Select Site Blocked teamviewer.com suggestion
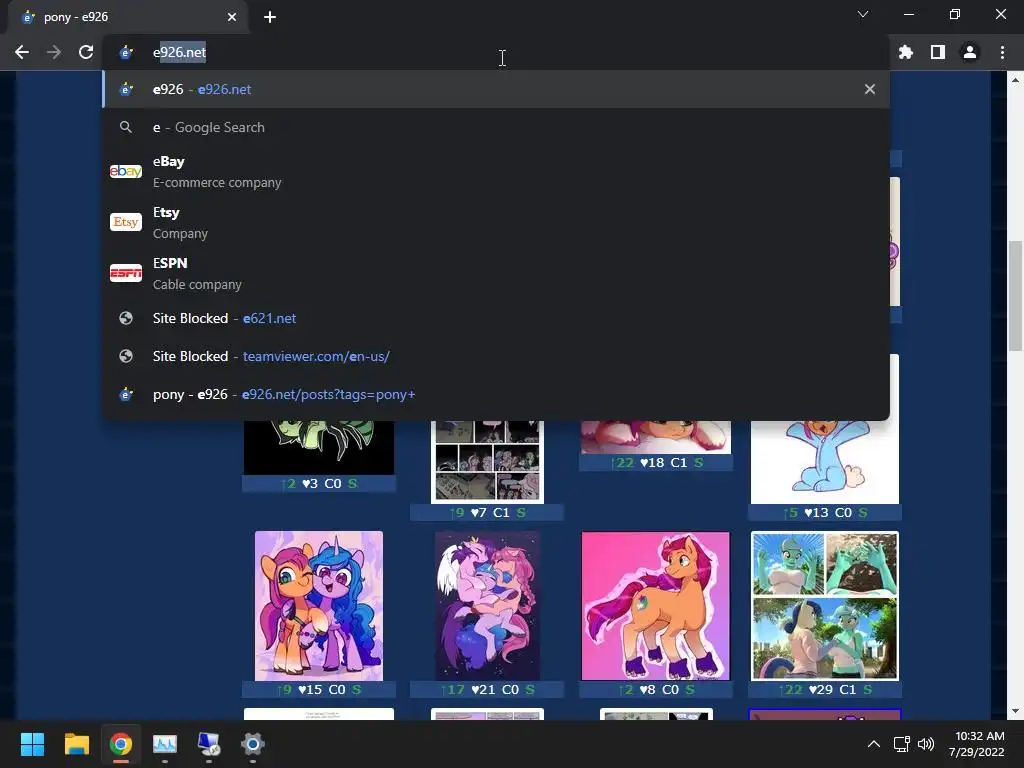The width and height of the screenshot is (1024, 768). [x=496, y=356]
